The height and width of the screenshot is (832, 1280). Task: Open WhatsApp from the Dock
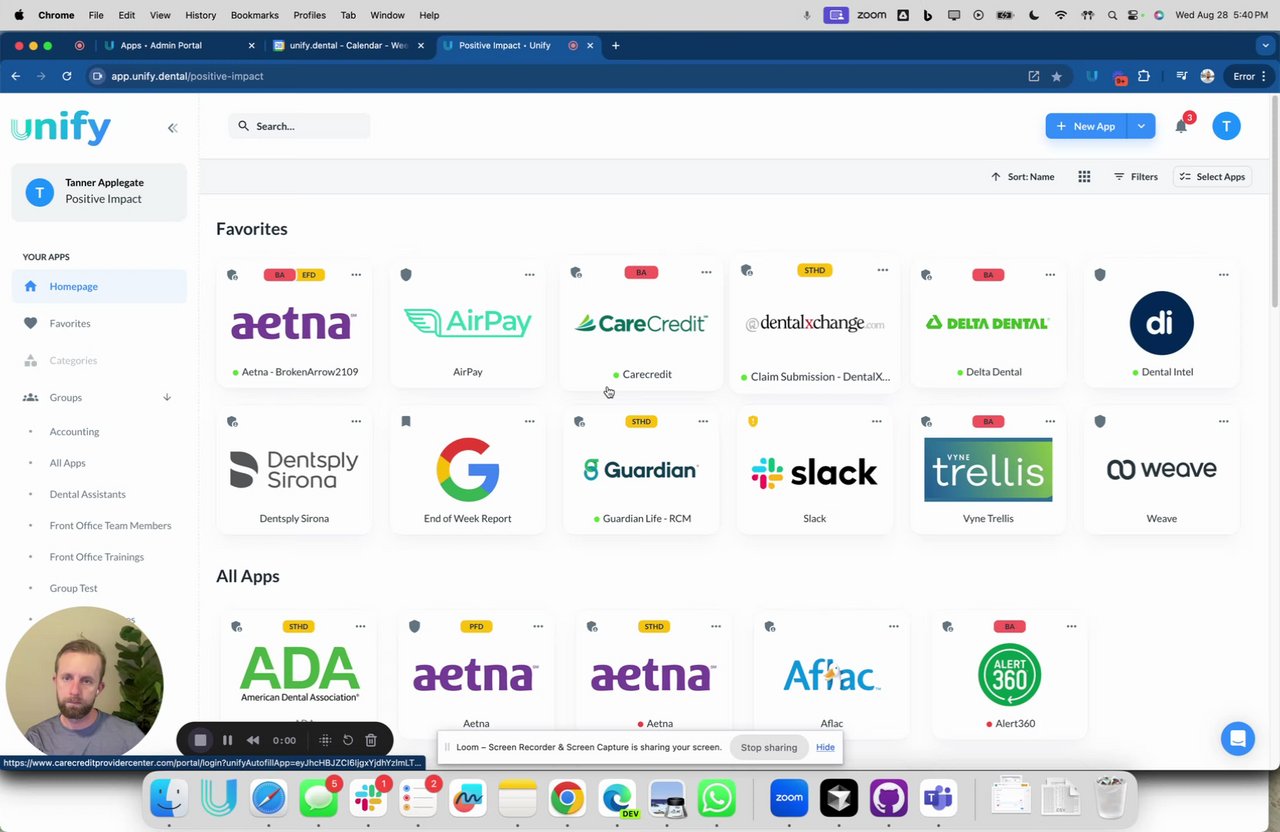click(716, 798)
